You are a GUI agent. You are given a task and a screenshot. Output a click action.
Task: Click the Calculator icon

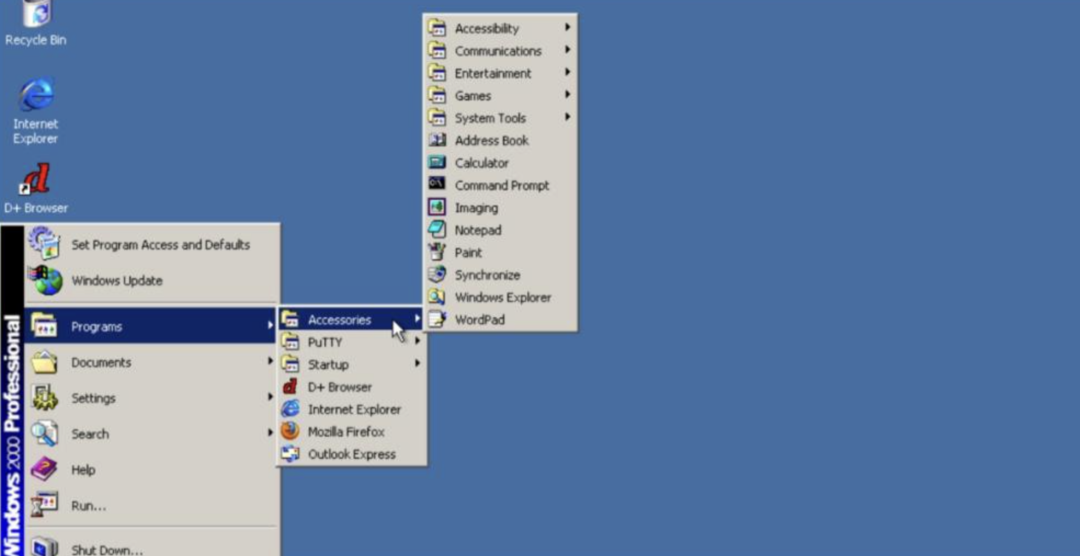click(437, 163)
